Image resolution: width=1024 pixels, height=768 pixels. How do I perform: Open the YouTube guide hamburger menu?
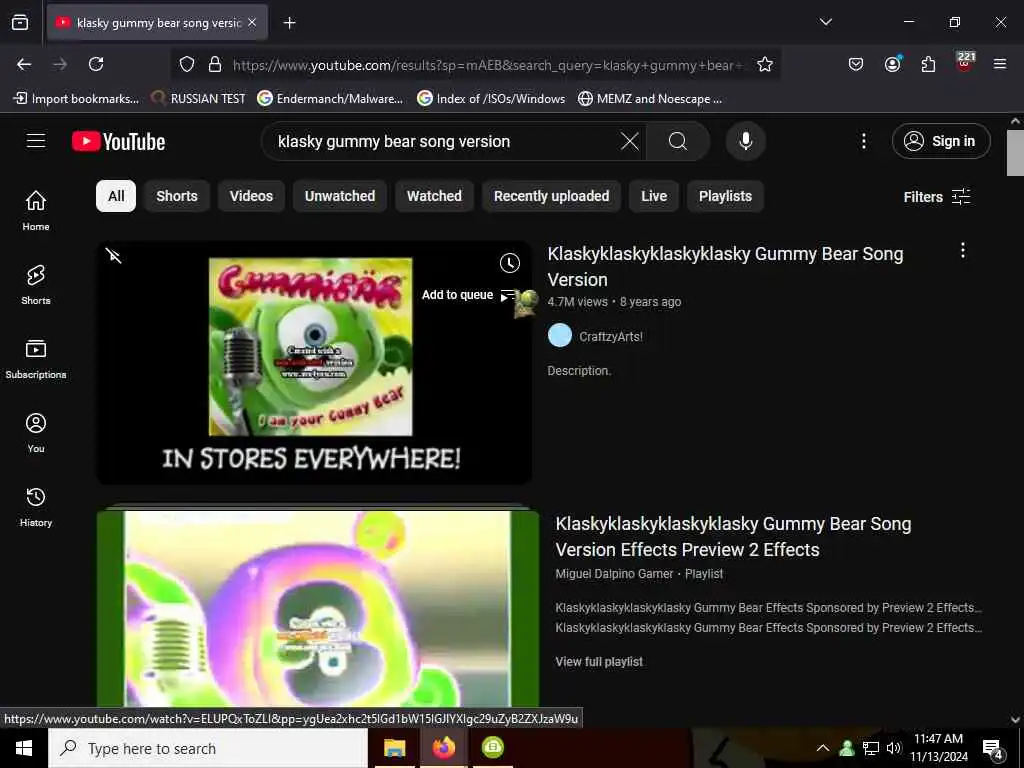[36, 141]
